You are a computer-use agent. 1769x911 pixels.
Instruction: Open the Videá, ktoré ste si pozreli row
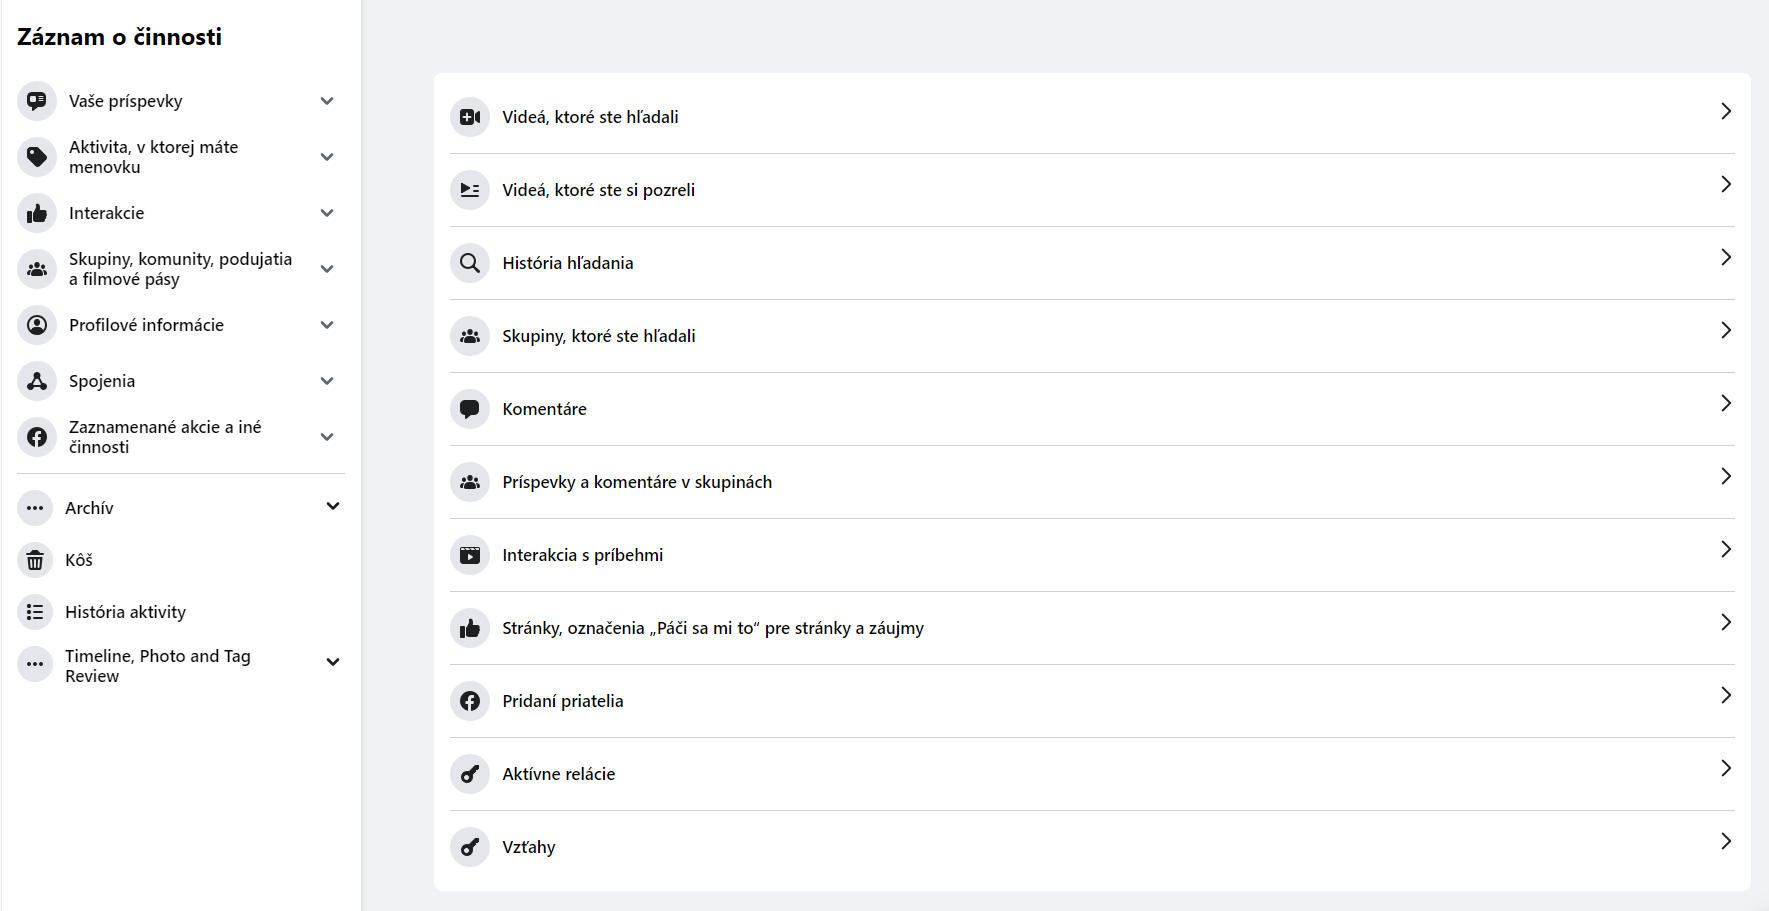pyautogui.click(x=1092, y=190)
